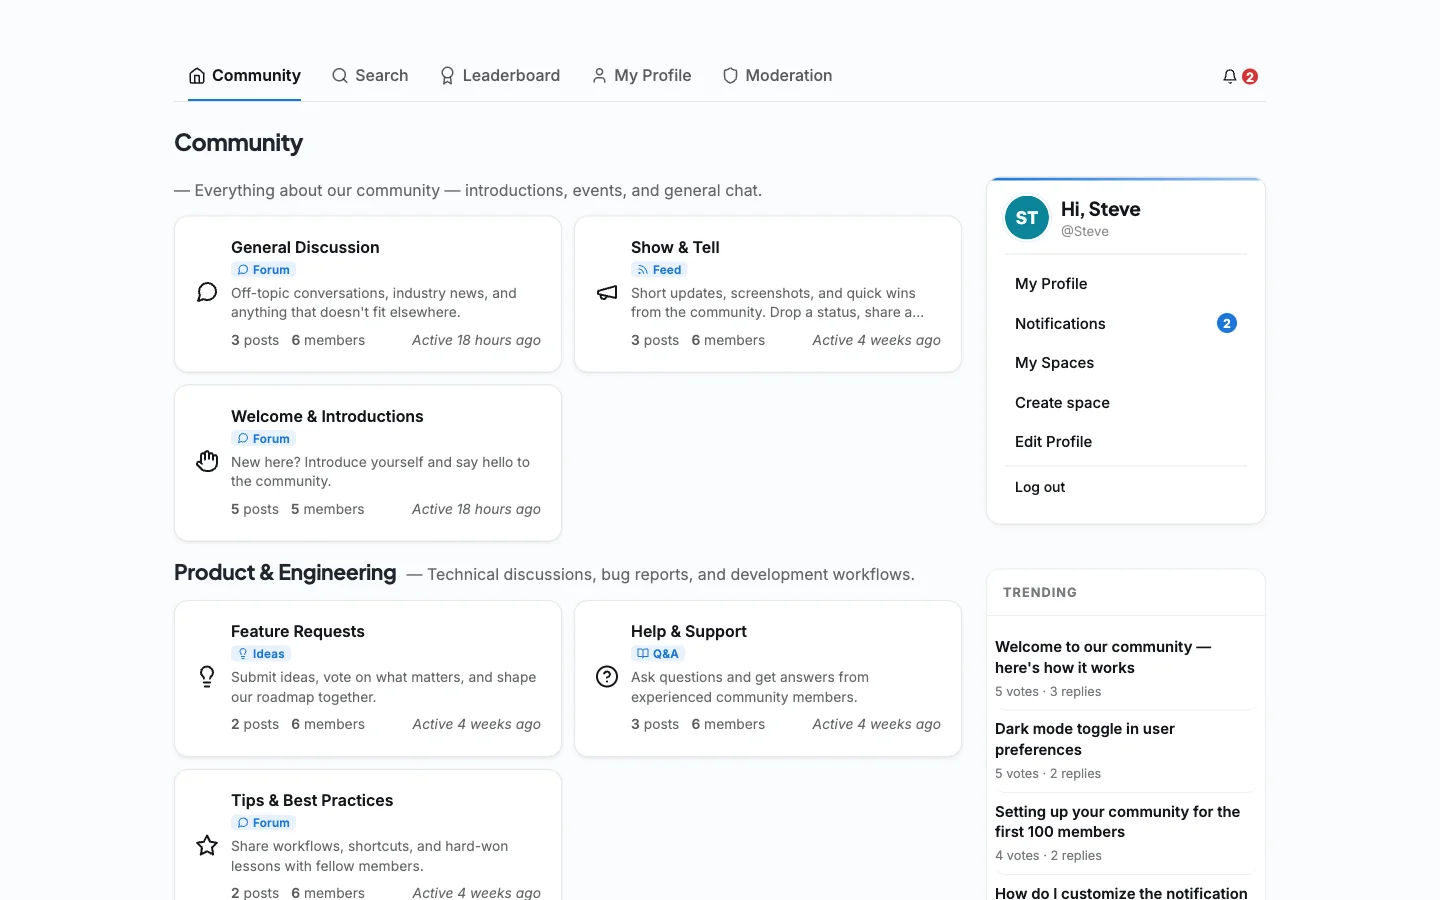1440x900 pixels.
Task: Select Edit Profile in the user panel
Action: tap(1126, 442)
